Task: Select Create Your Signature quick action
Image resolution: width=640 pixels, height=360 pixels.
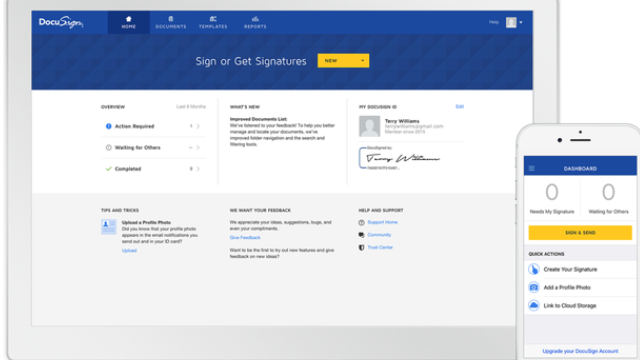Action: click(x=580, y=269)
